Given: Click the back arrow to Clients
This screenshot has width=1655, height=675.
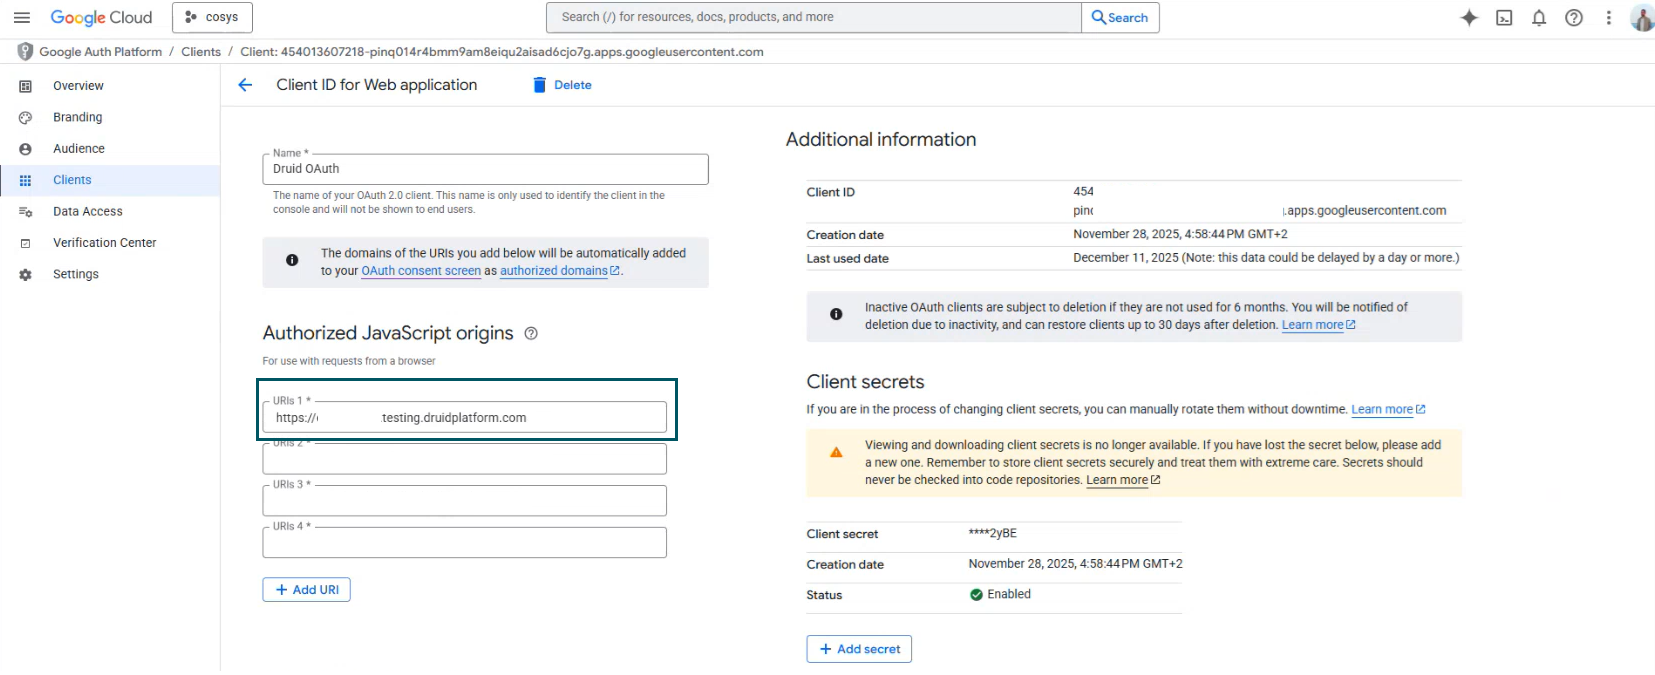Looking at the screenshot, I should pos(245,85).
